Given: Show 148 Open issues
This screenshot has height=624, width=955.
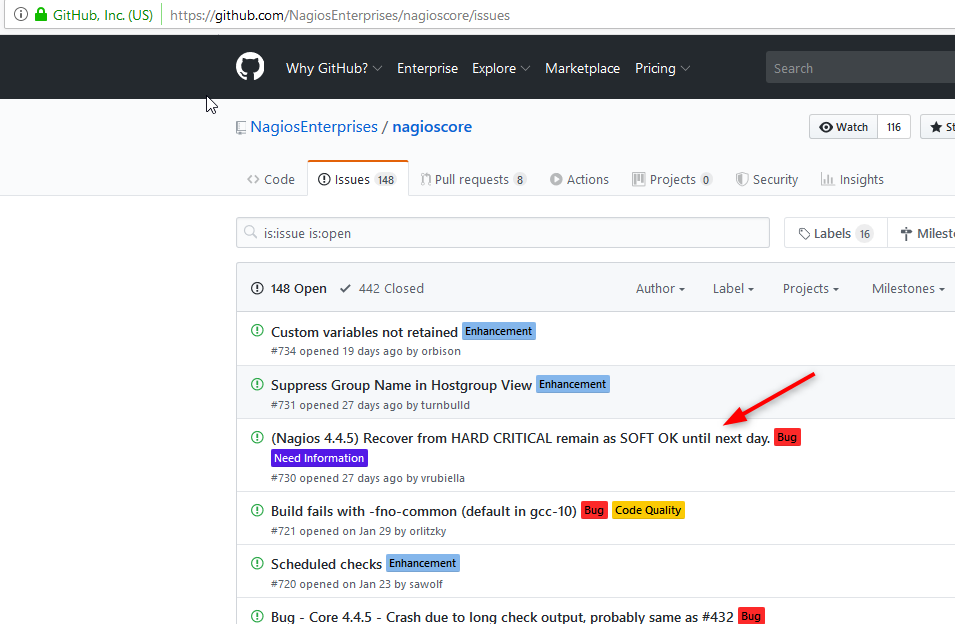Looking at the screenshot, I should pyautogui.click(x=289, y=288).
